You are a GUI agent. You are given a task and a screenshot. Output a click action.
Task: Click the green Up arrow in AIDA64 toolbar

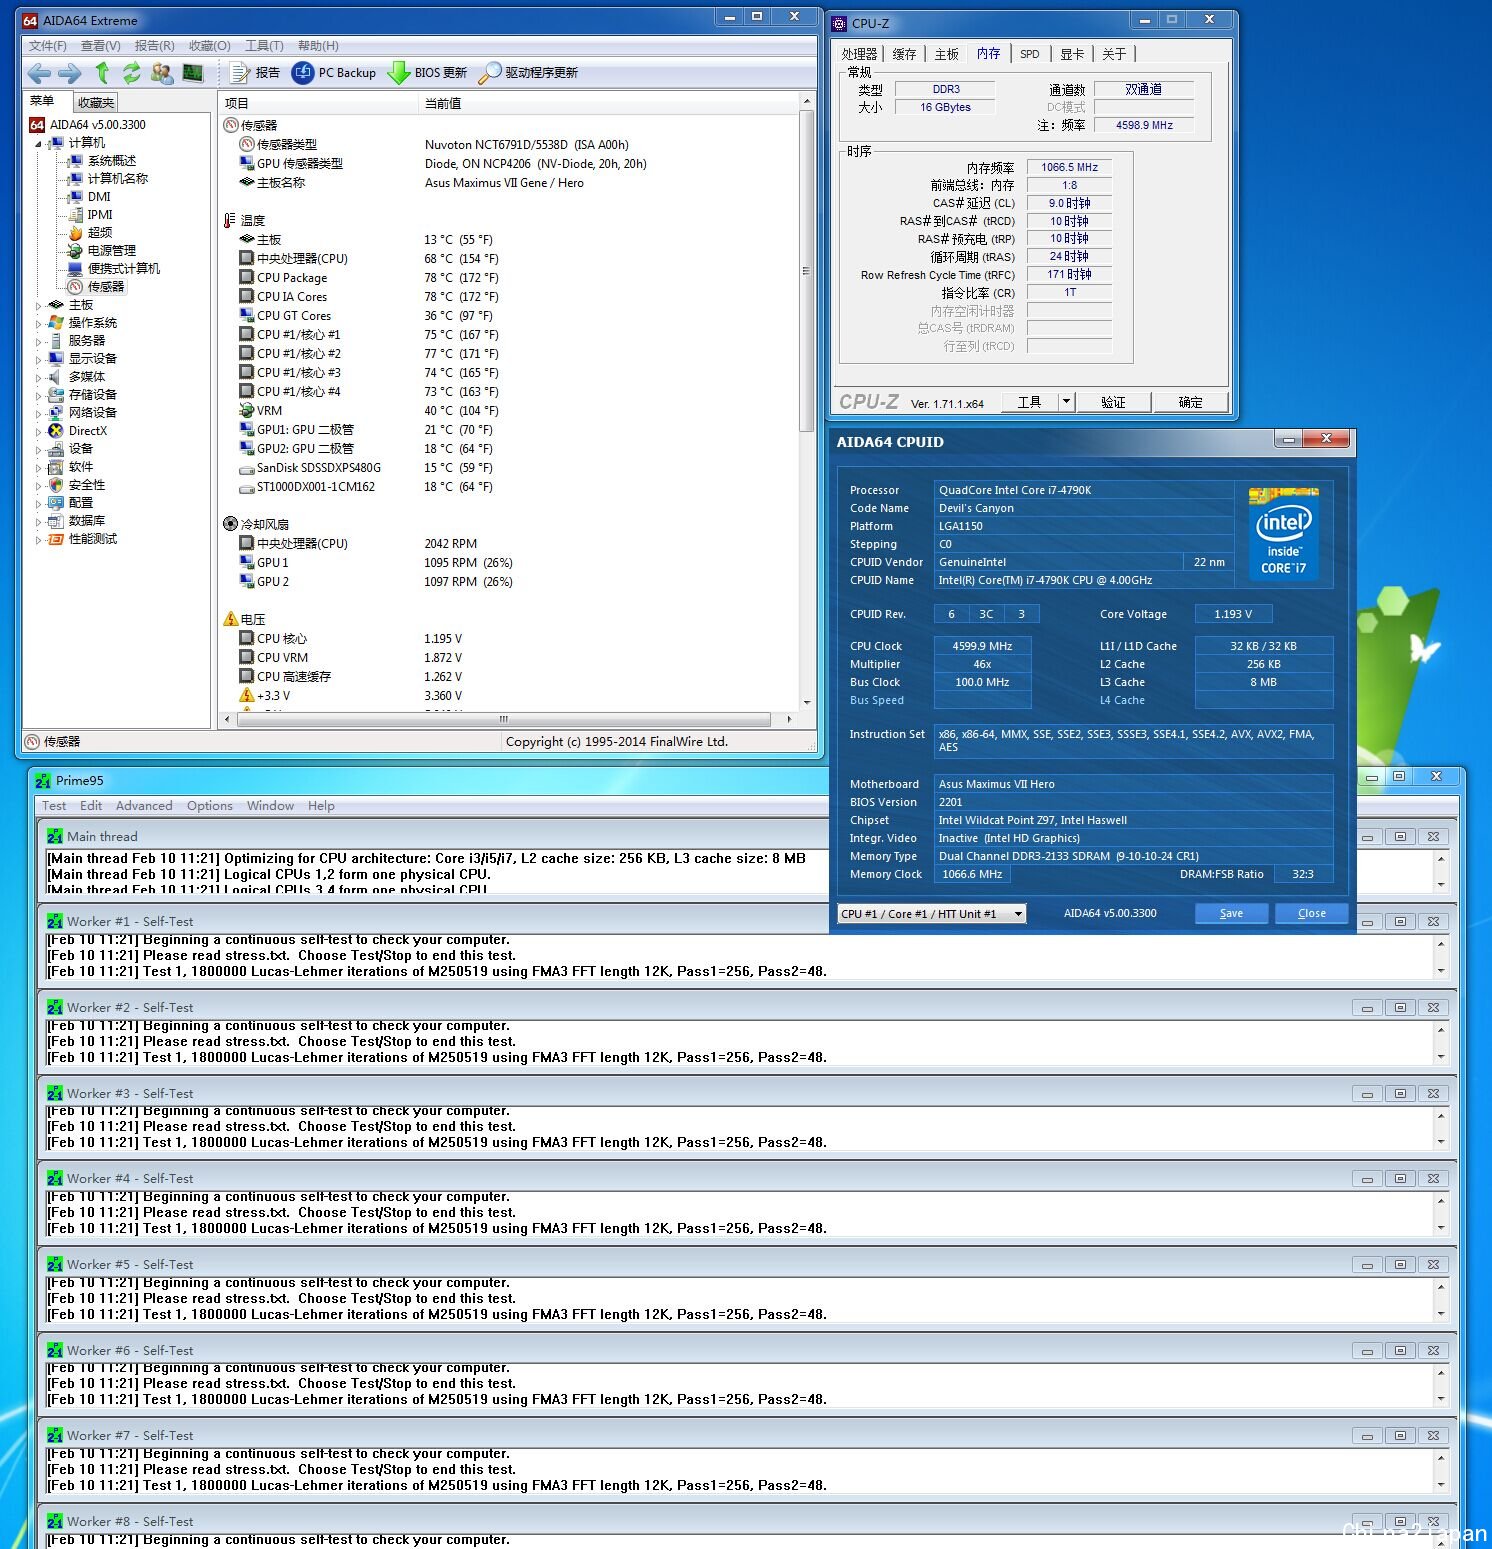[102, 72]
